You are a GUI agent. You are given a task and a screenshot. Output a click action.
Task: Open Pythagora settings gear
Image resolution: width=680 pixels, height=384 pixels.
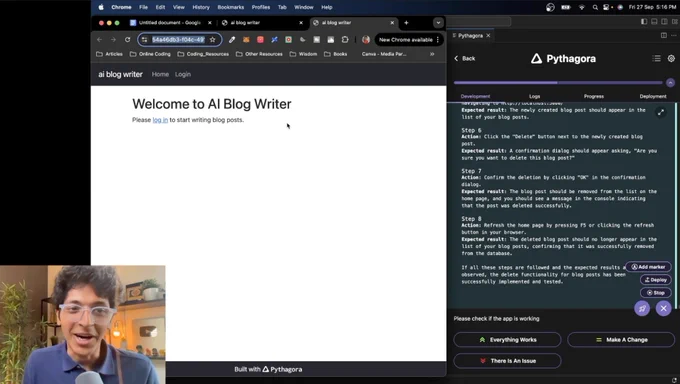pos(671,59)
